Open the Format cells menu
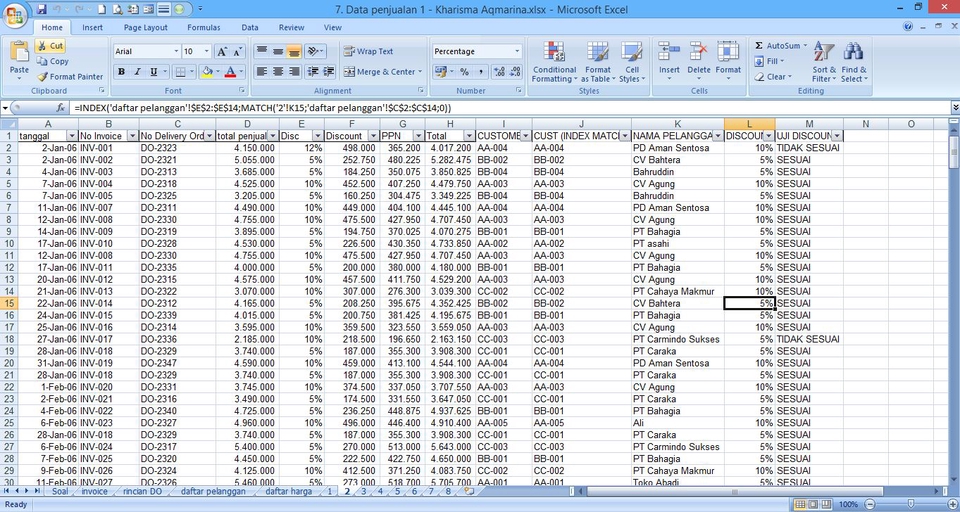 point(728,62)
